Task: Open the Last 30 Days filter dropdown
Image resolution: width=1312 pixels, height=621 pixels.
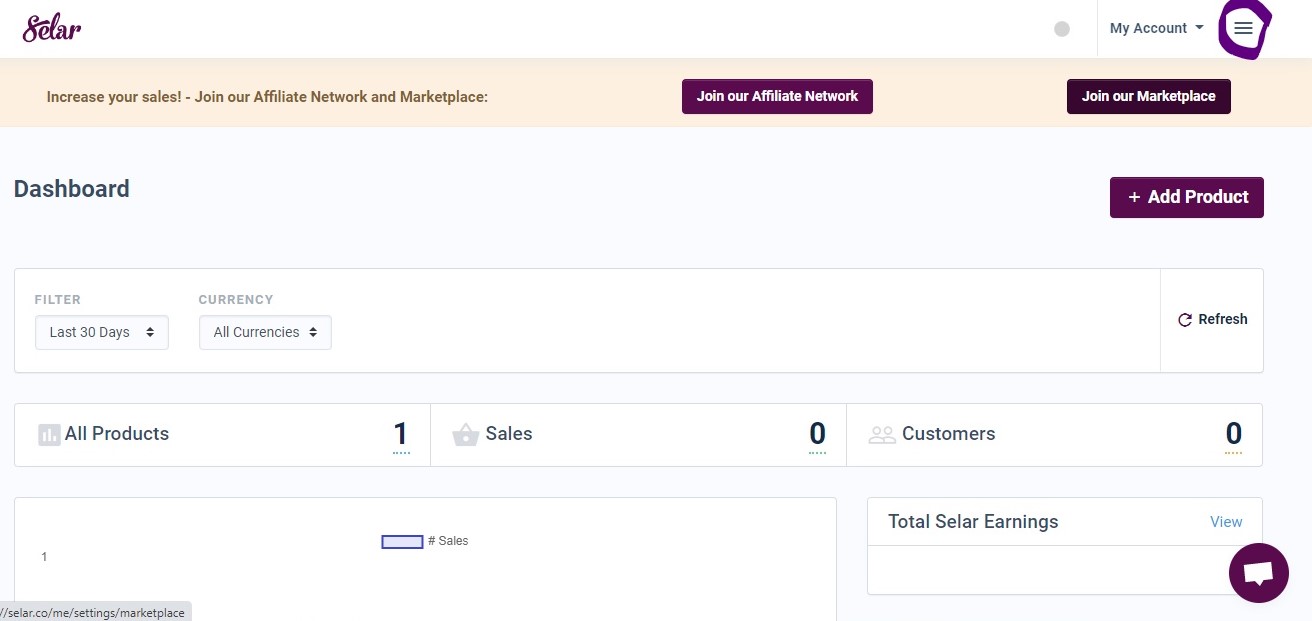Action: pos(101,332)
